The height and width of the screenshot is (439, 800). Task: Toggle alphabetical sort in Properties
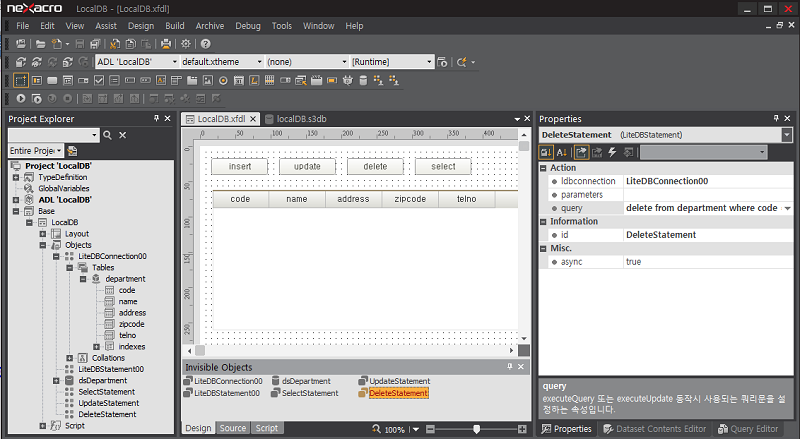[x=562, y=152]
